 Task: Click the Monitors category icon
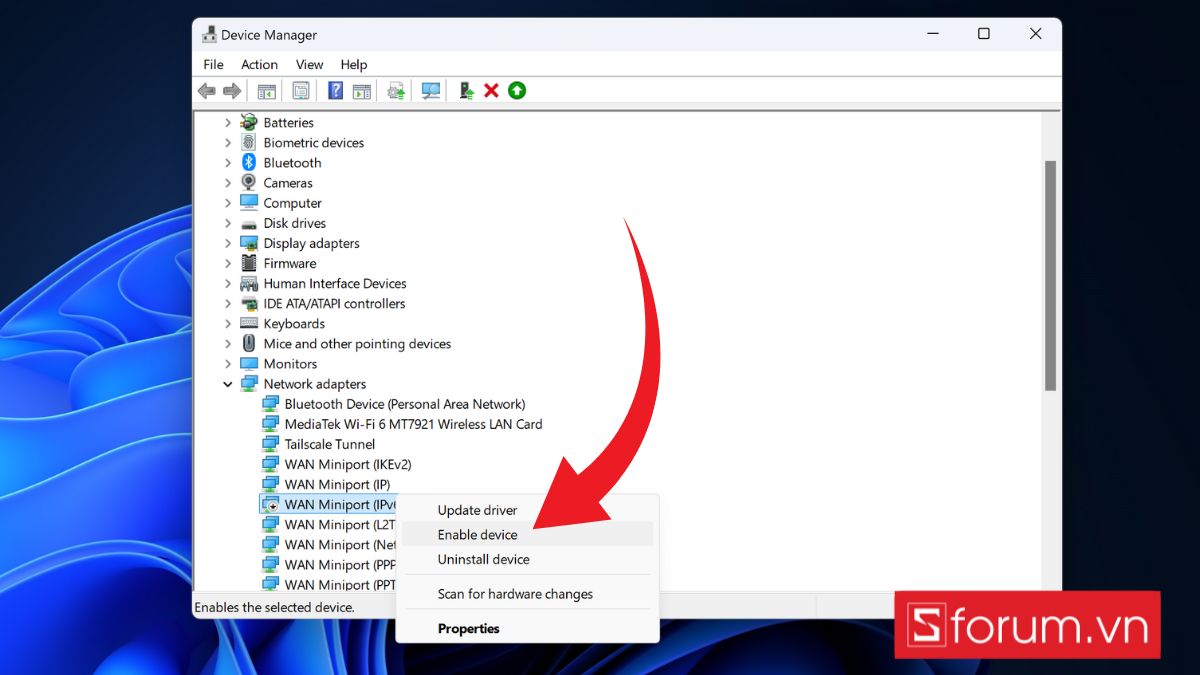(249, 364)
